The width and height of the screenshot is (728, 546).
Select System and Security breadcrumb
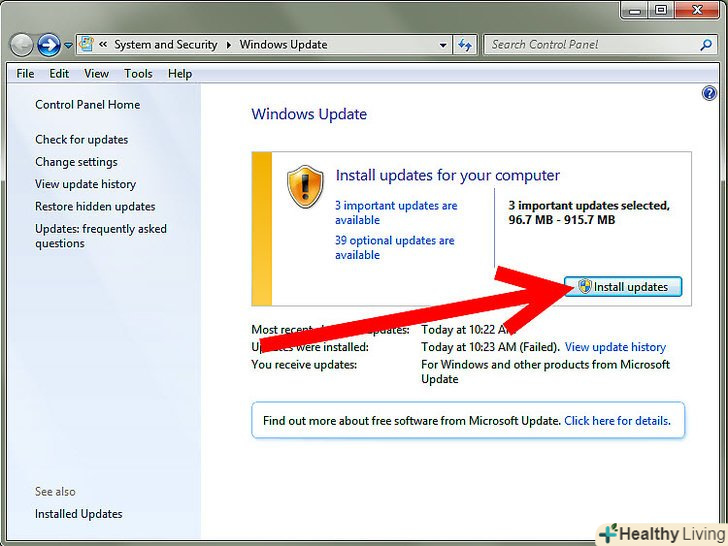coord(166,45)
